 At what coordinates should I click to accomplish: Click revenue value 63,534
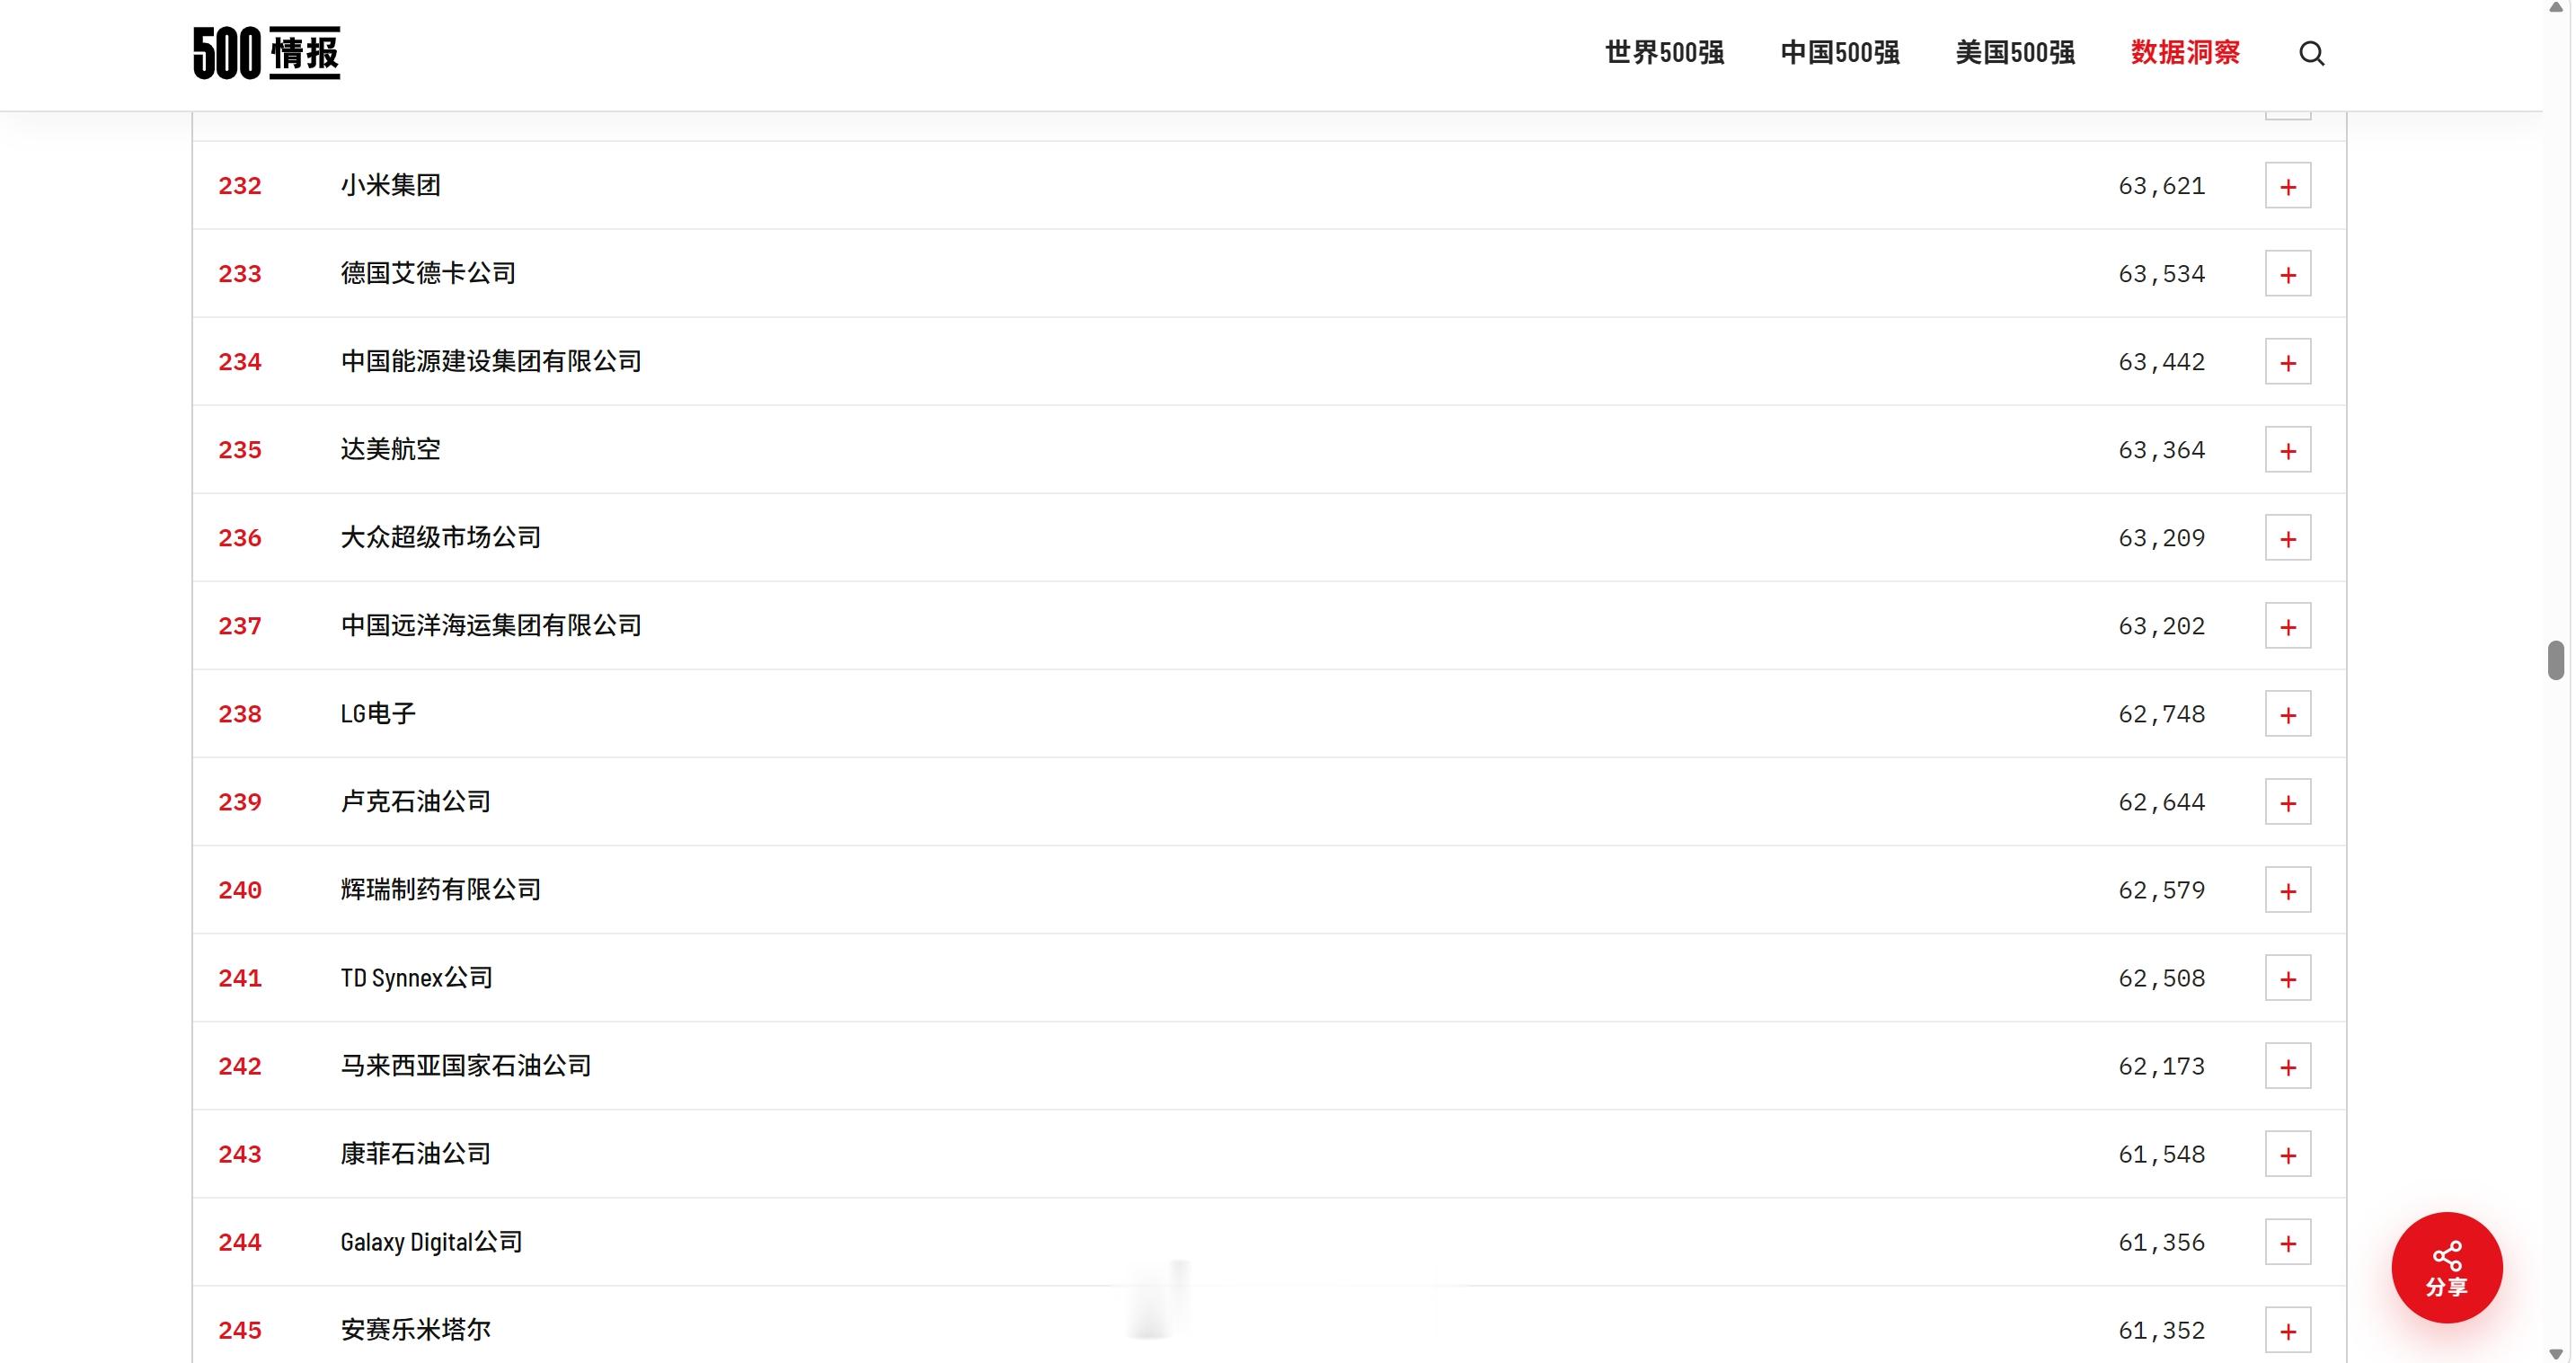coord(2161,274)
